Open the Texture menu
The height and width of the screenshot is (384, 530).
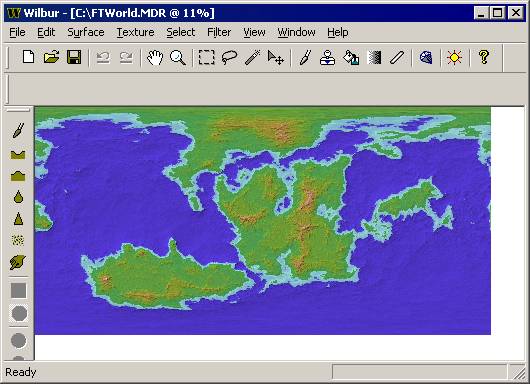point(136,32)
